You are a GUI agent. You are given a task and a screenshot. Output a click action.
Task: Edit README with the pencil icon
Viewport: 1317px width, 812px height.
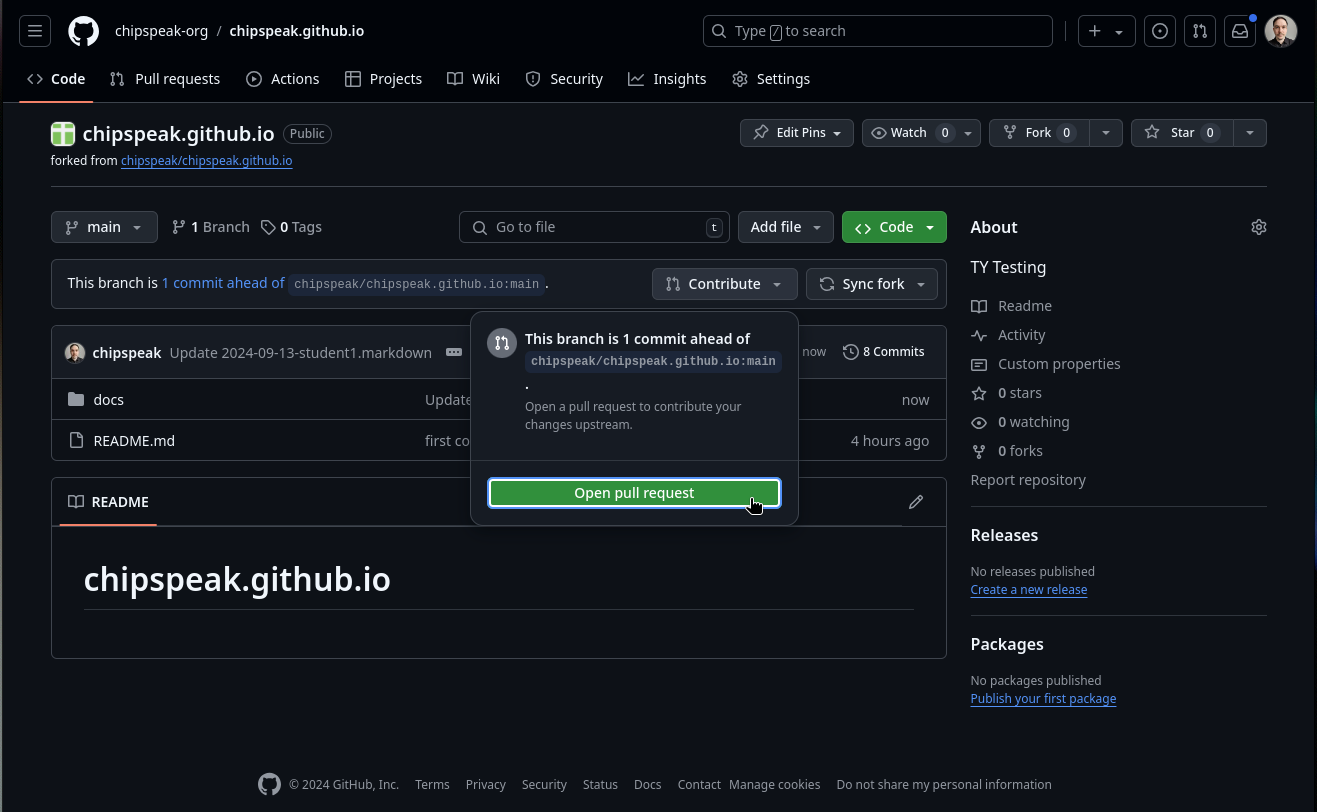(916, 502)
